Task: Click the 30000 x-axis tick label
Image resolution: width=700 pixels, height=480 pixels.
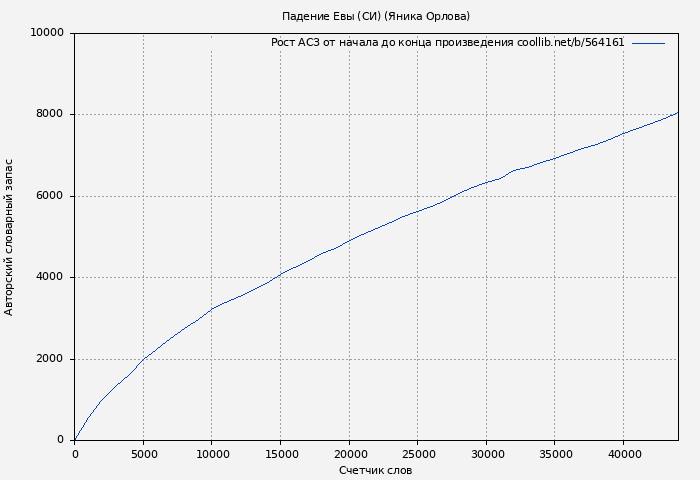Action: click(486, 454)
